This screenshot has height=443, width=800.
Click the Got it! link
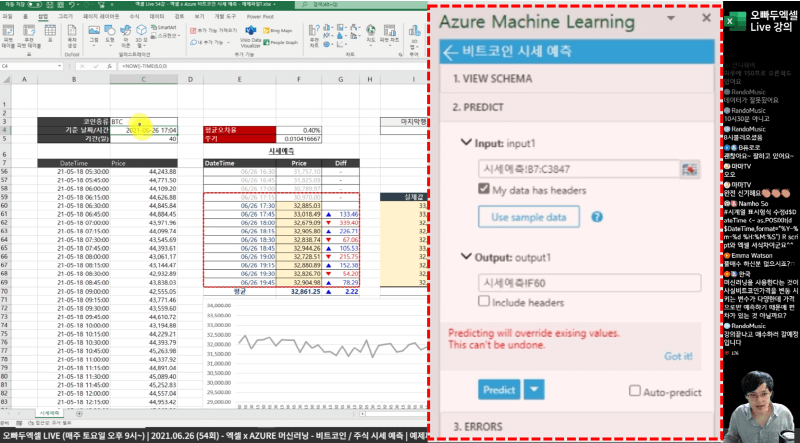[678, 356]
